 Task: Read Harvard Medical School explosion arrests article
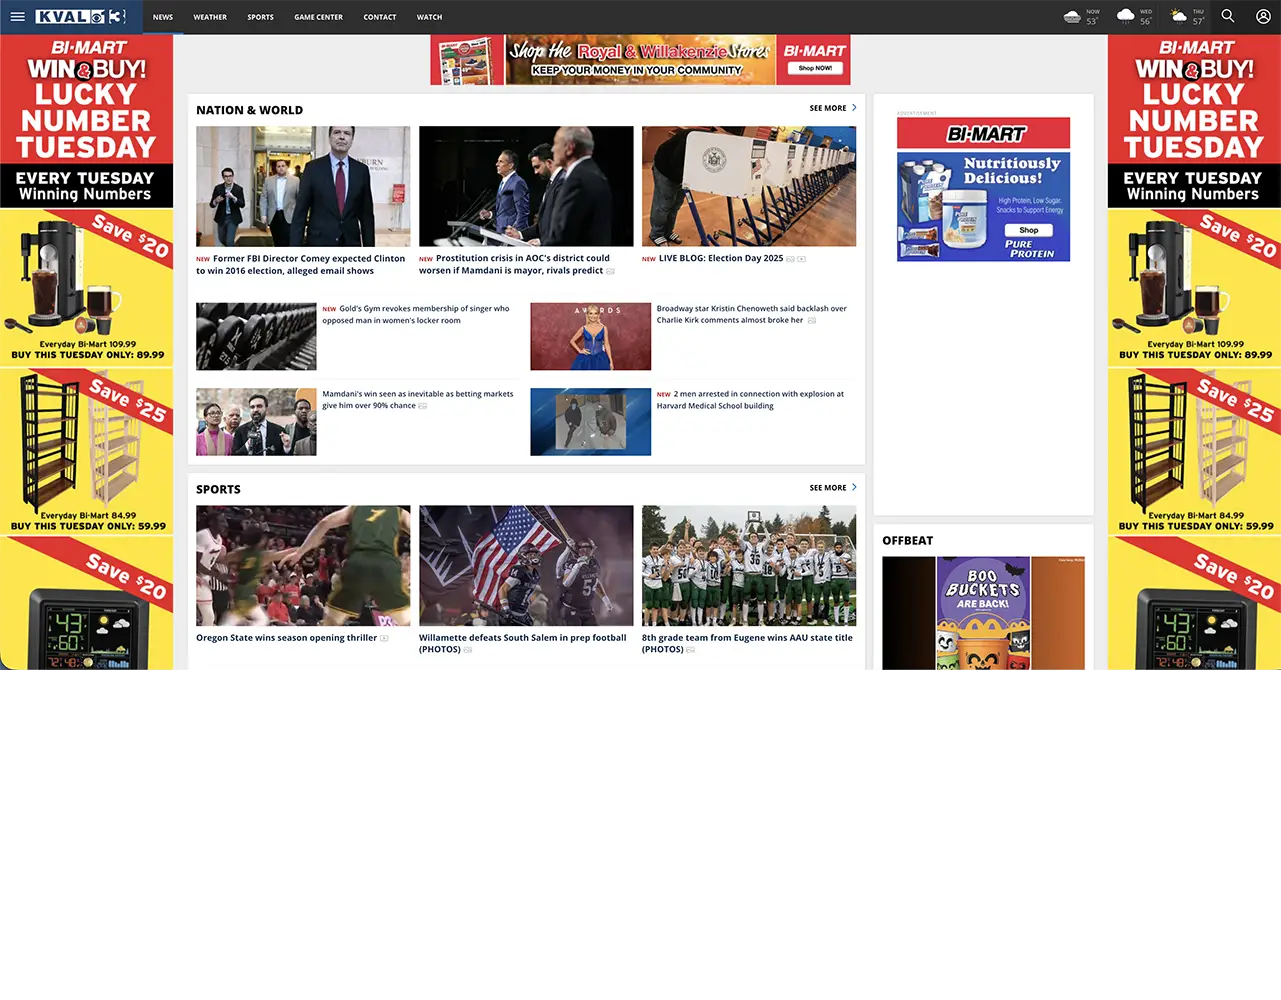(750, 400)
